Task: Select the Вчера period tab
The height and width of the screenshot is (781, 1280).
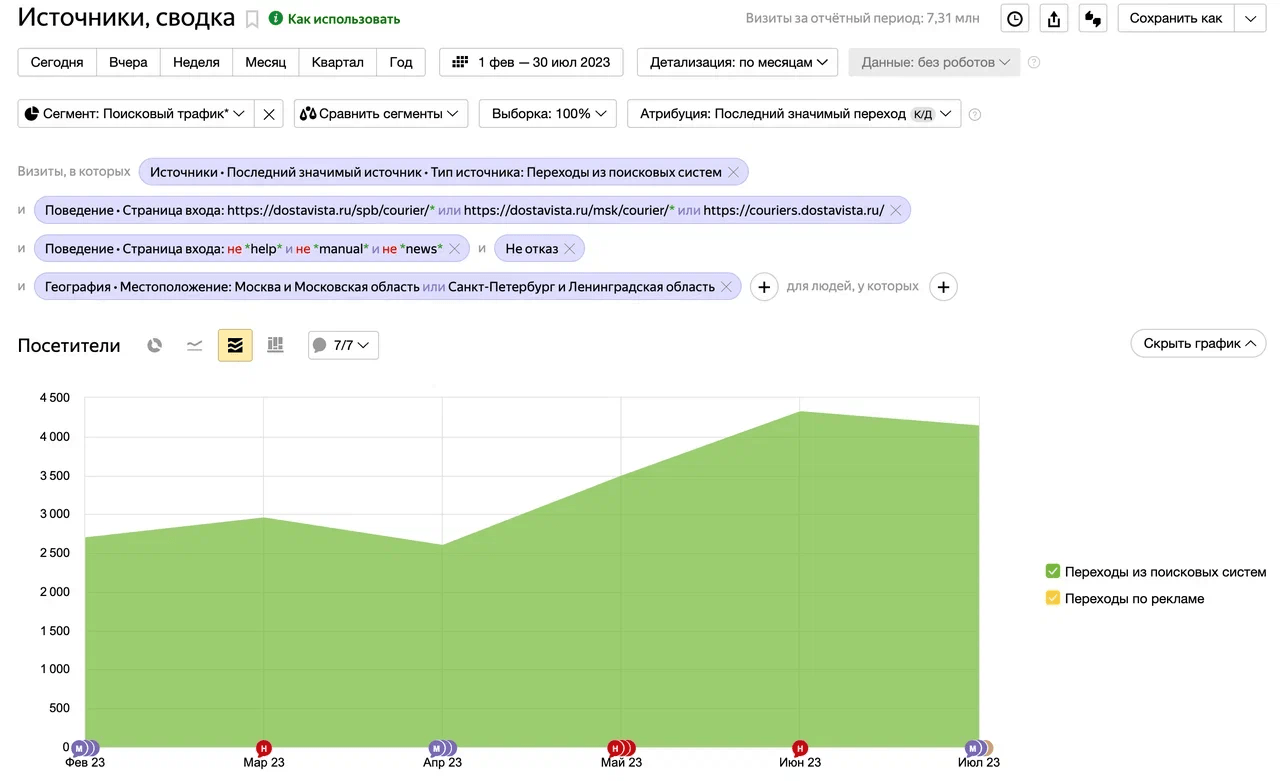Action: pos(128,62)
